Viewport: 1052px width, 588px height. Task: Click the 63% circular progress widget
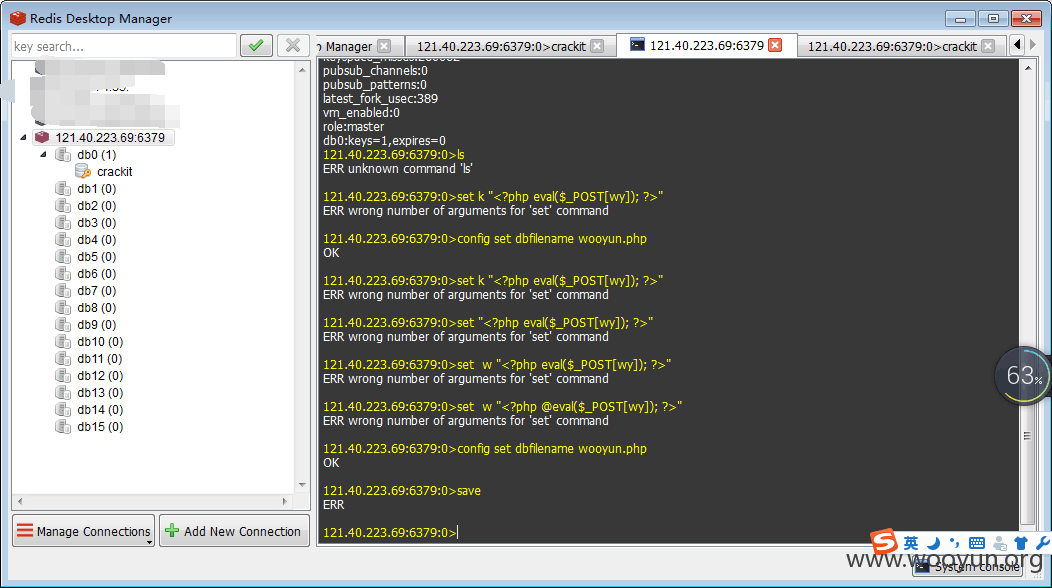(1023, 375)
